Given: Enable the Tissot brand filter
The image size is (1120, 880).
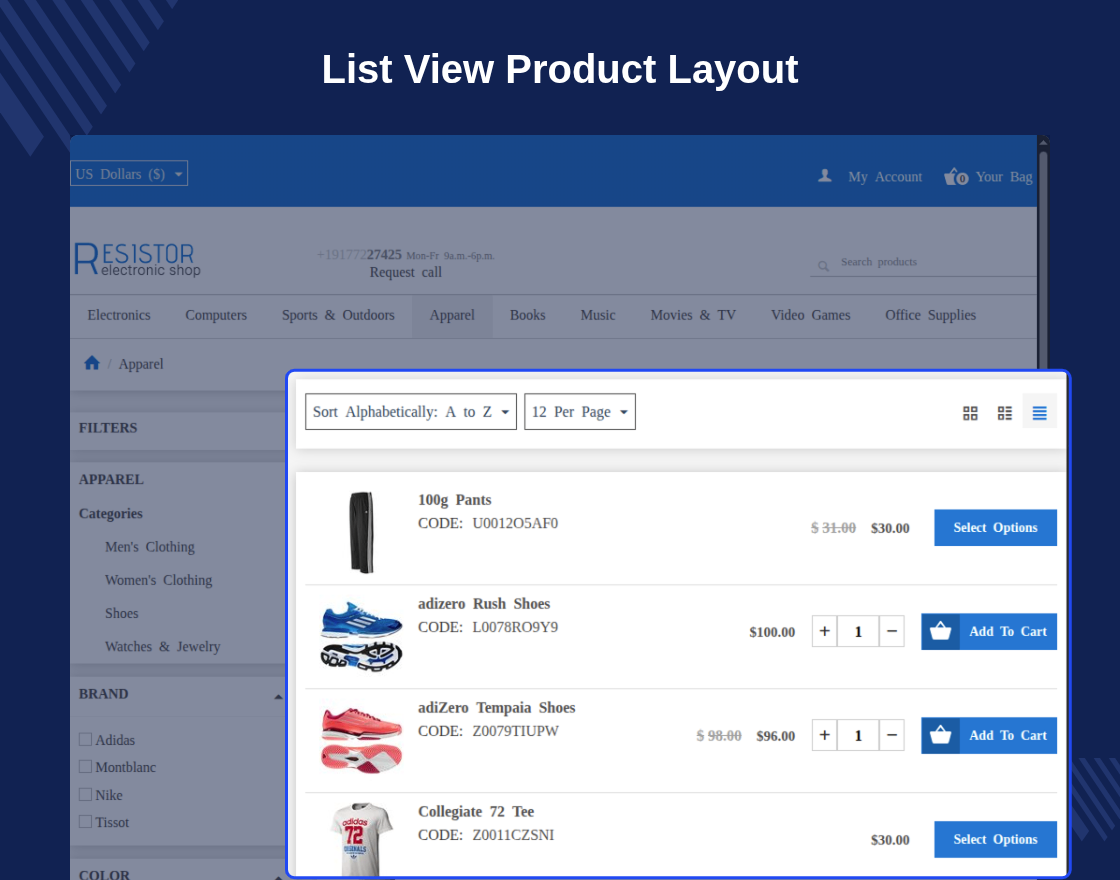Looking at the screenshot, I should point(85,821).
